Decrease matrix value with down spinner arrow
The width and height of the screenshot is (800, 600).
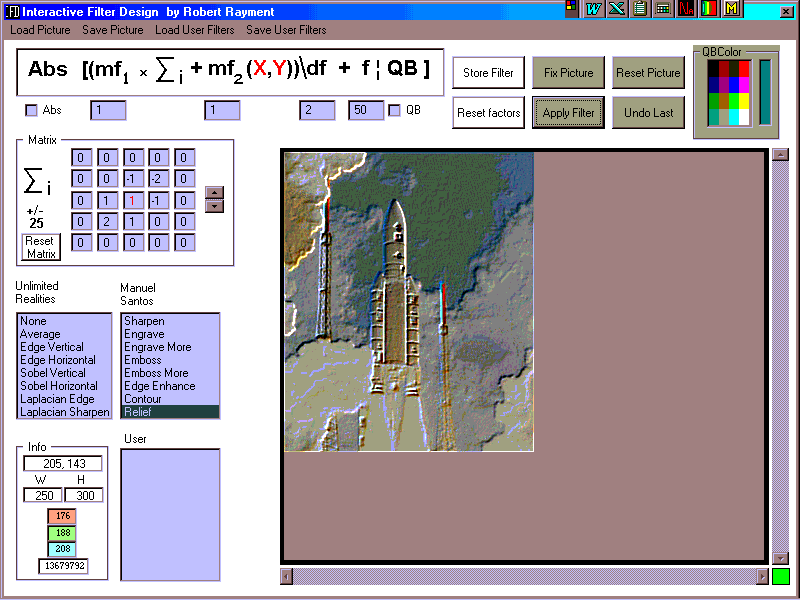pos(214,206)
